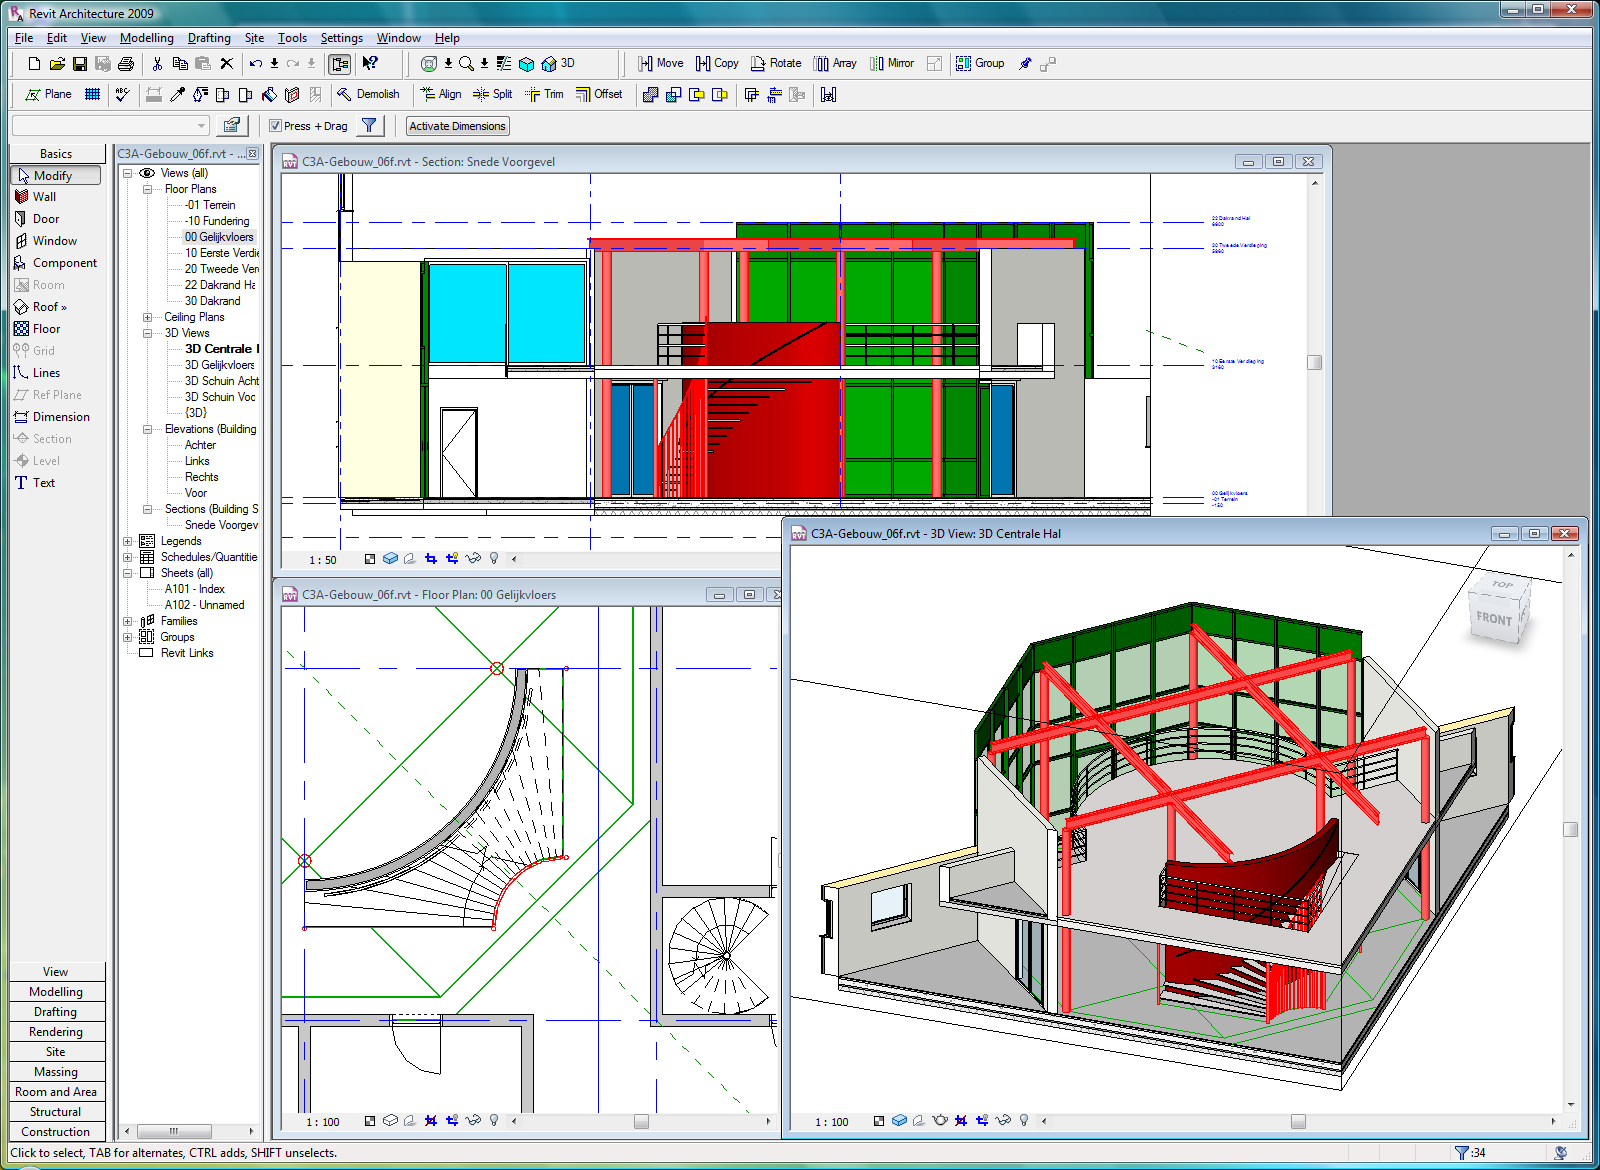Click Project Browser horizontal scrollbar thumb

click(174, 1131)
